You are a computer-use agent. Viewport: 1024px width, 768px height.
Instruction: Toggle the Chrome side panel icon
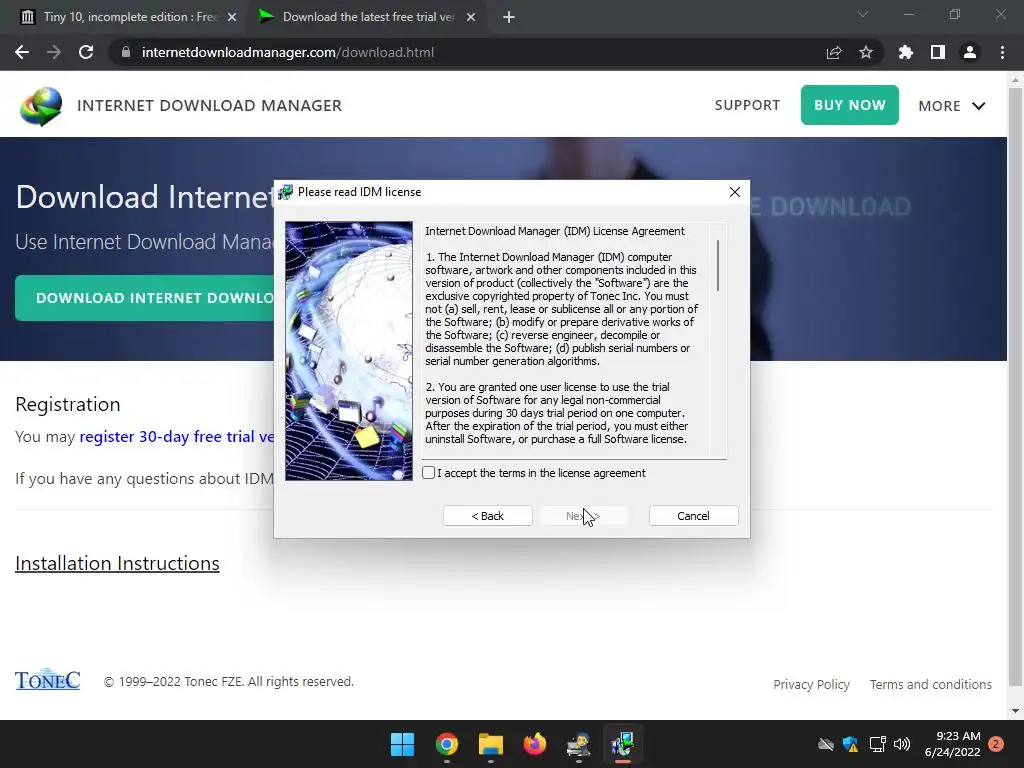[937, 52]
